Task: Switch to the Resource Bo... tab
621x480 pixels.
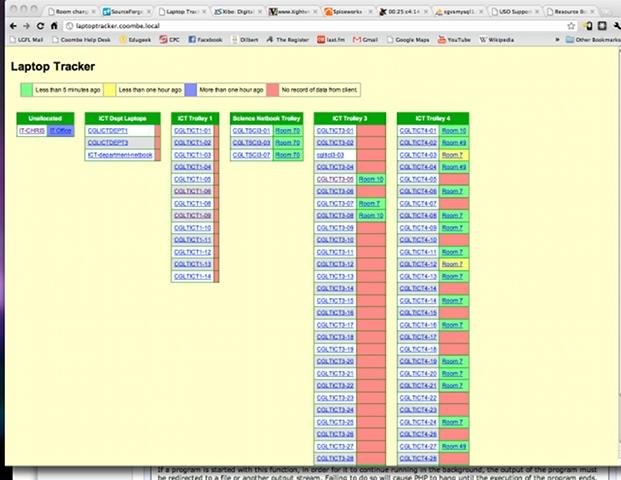Action: [570, 11]
